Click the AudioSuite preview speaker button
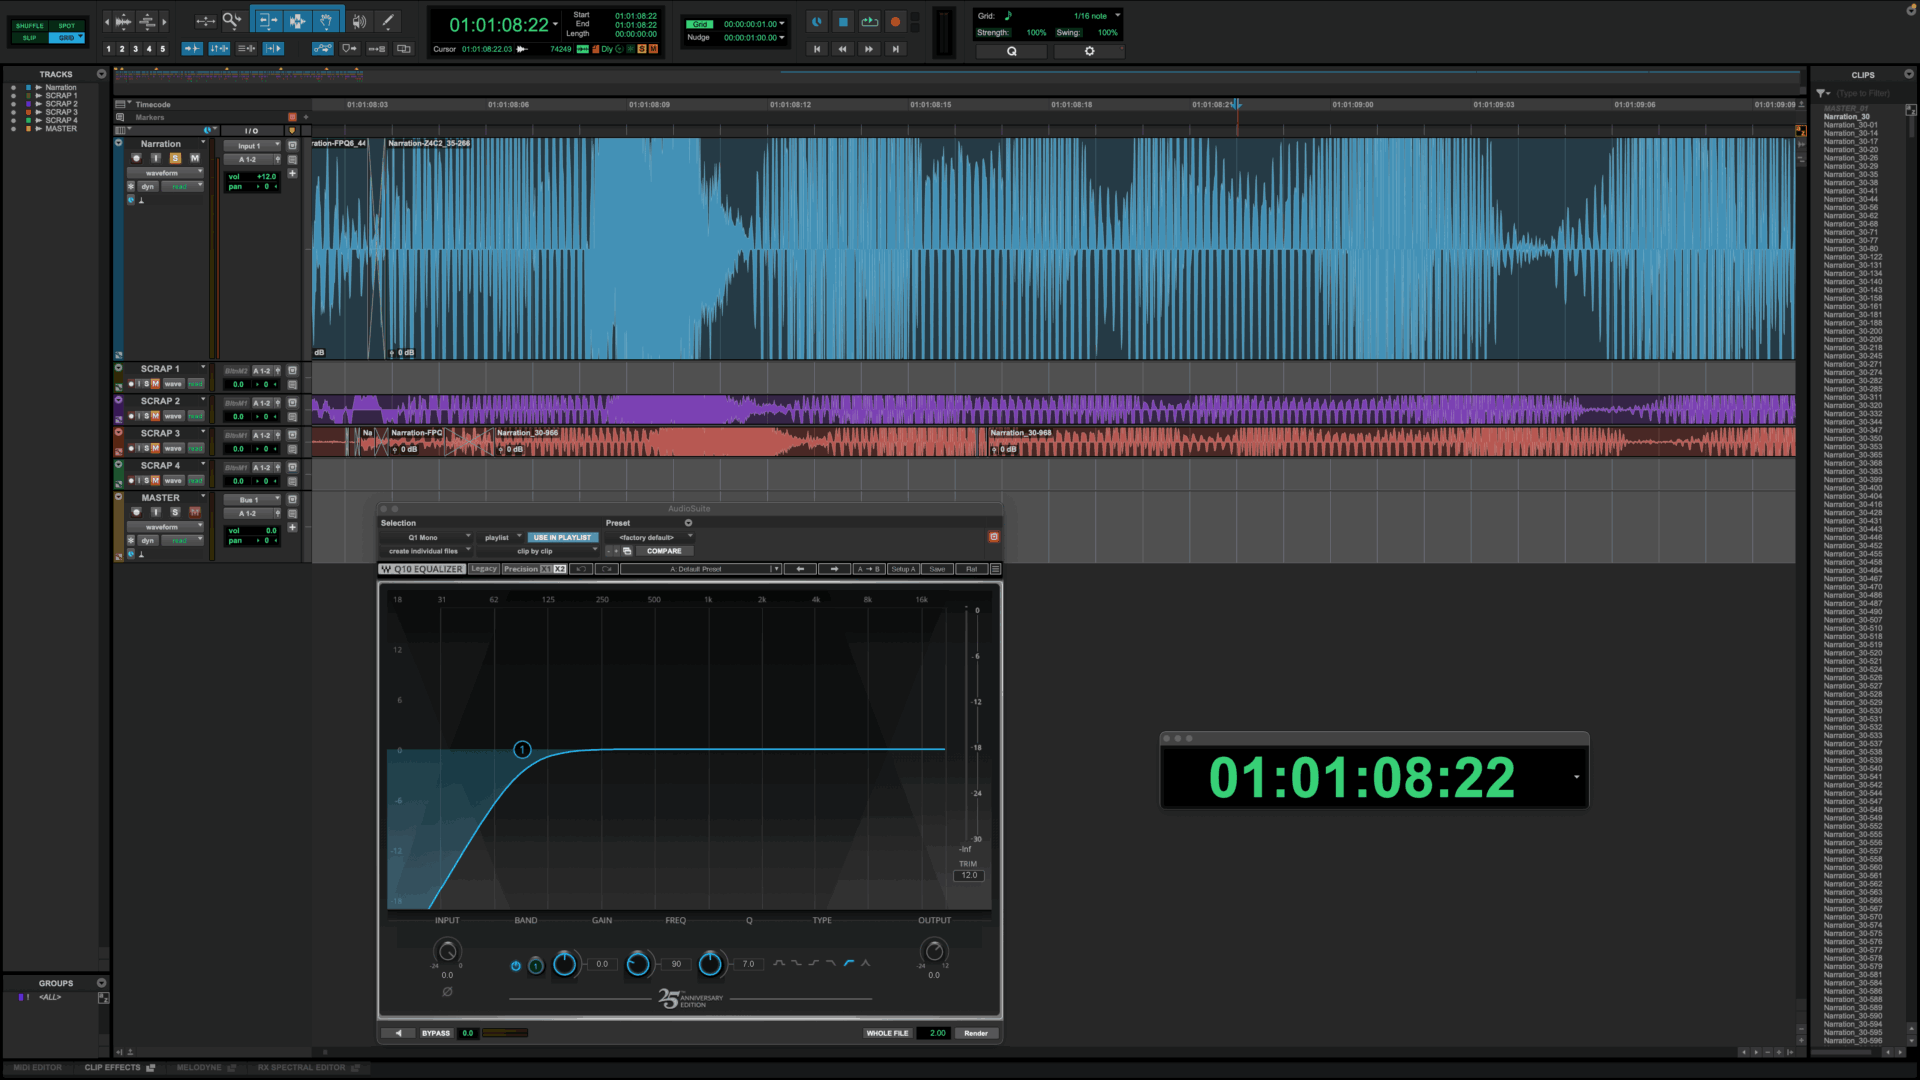 pos(398,1033)
